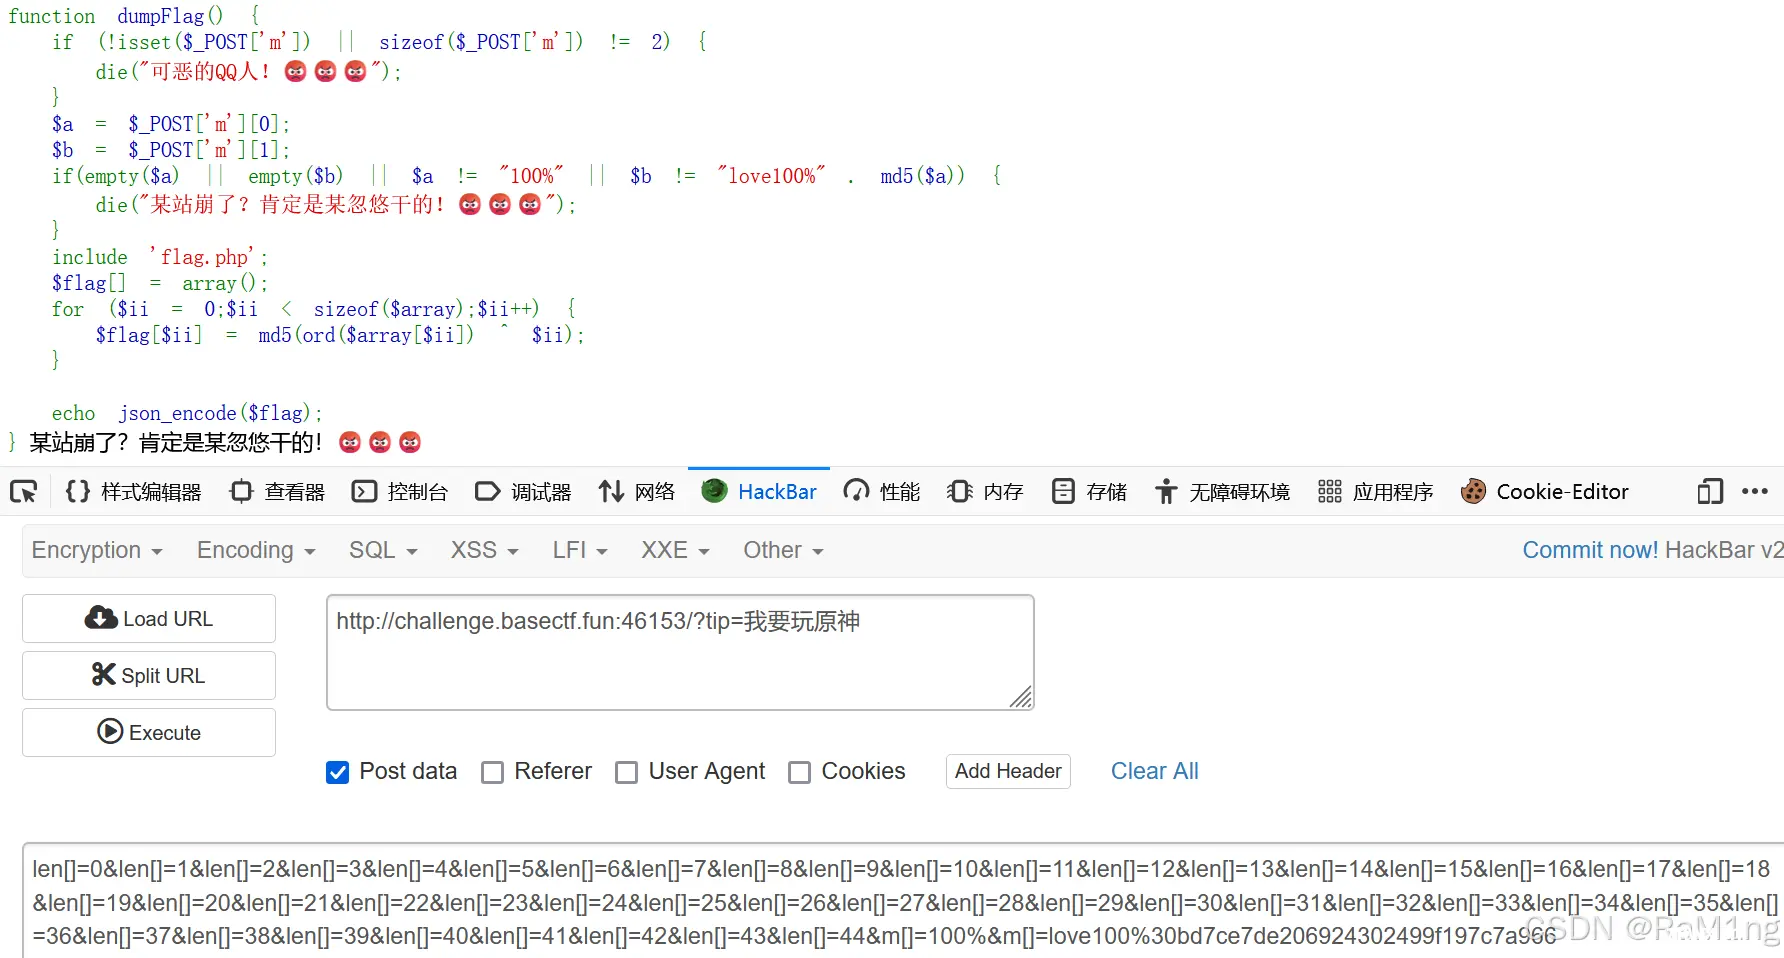Open the Cookie-Editor tab
Screen dimensions: 1784x958
tap(1545, 492)
